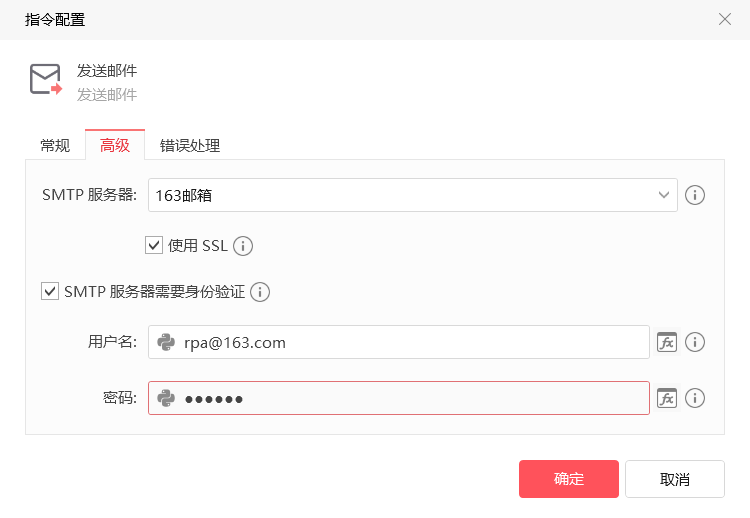The image size is (750, 518).
Task: Click the info icon beside SMTP server dropdown
Action: (695, 195)
